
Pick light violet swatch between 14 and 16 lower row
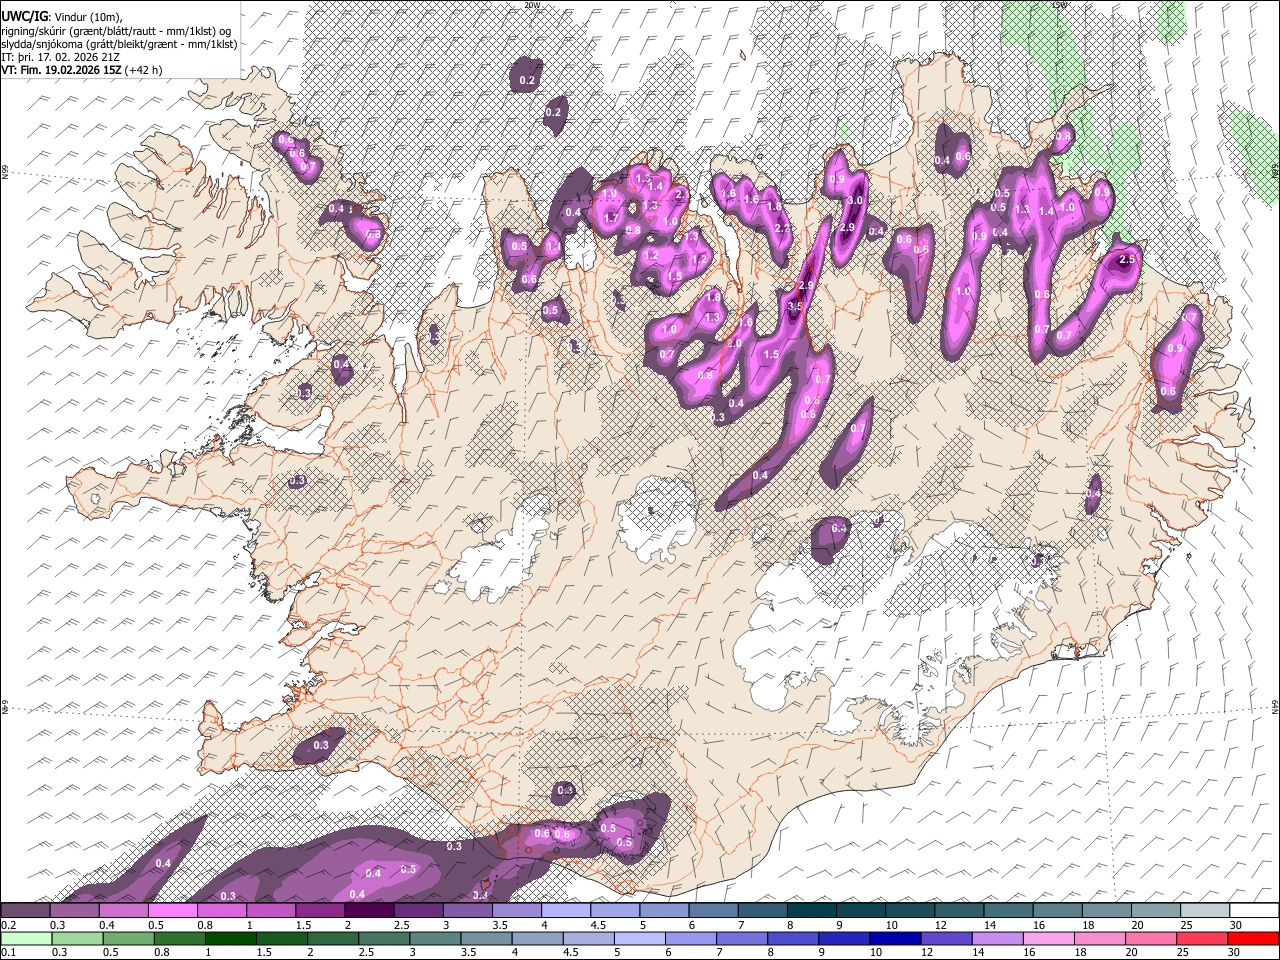997,938
